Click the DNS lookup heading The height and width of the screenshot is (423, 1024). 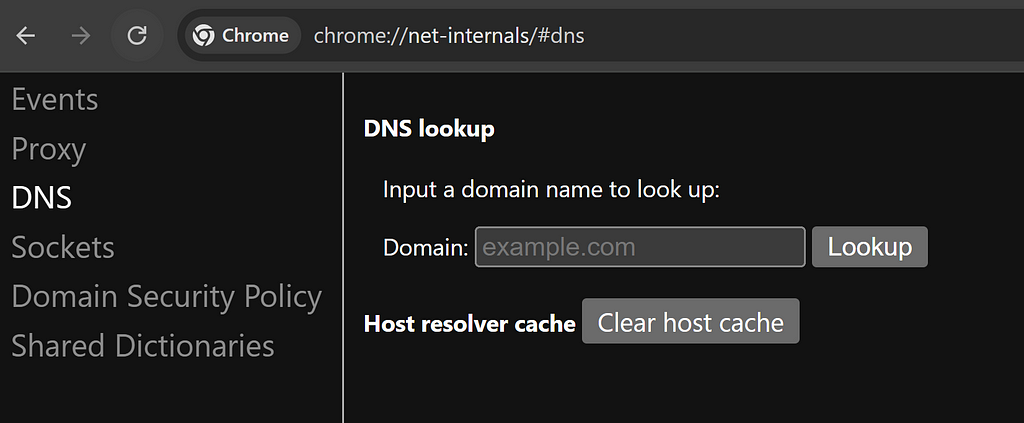pyautogui.click(x=429, y=129)
